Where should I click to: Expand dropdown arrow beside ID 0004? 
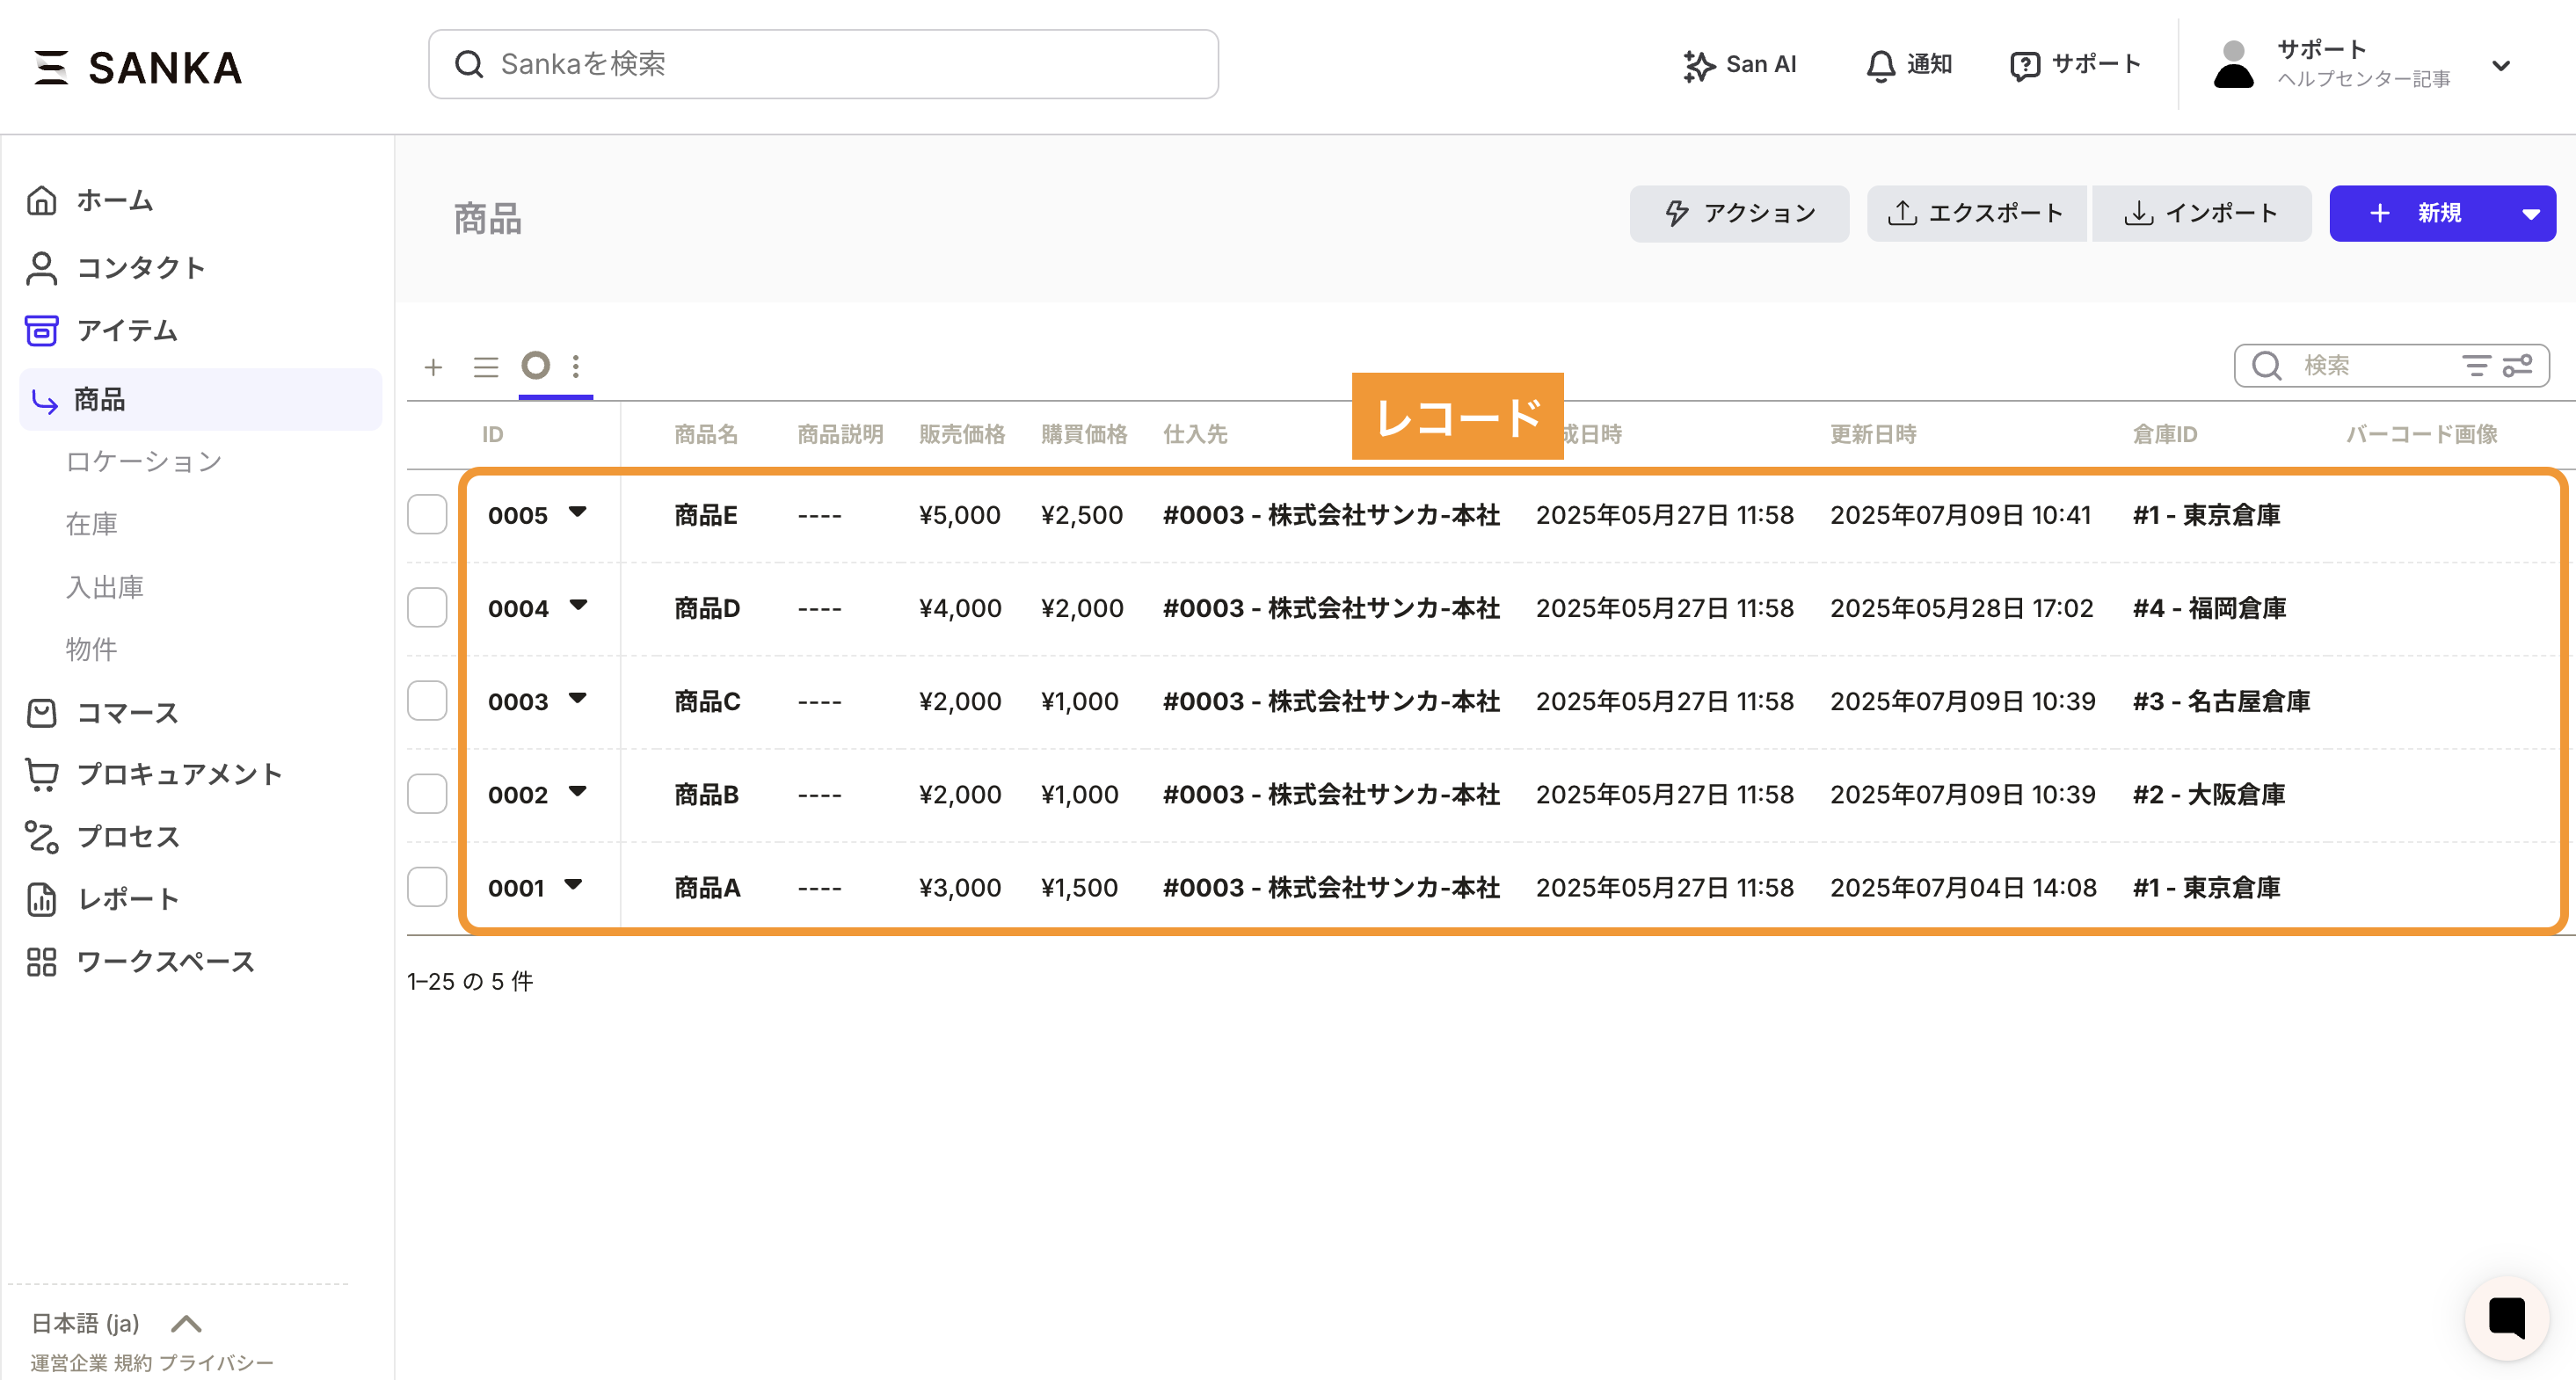pyautogui.click(x=578, y=605)
